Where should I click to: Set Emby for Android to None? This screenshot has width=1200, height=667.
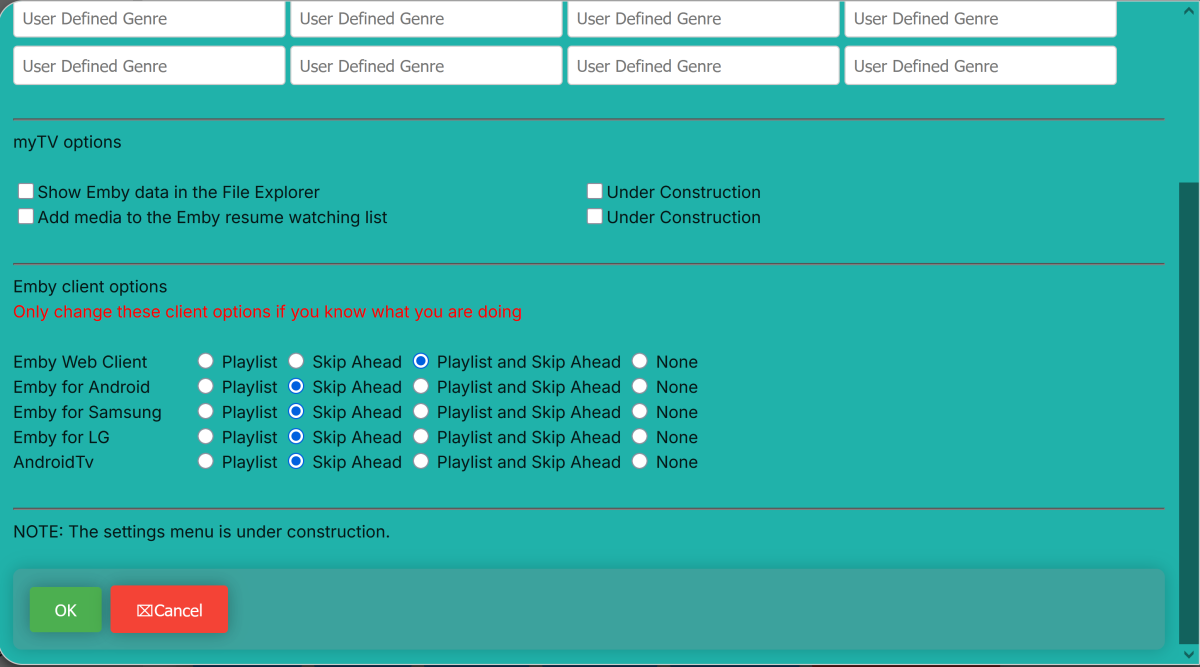coord(640,386)
